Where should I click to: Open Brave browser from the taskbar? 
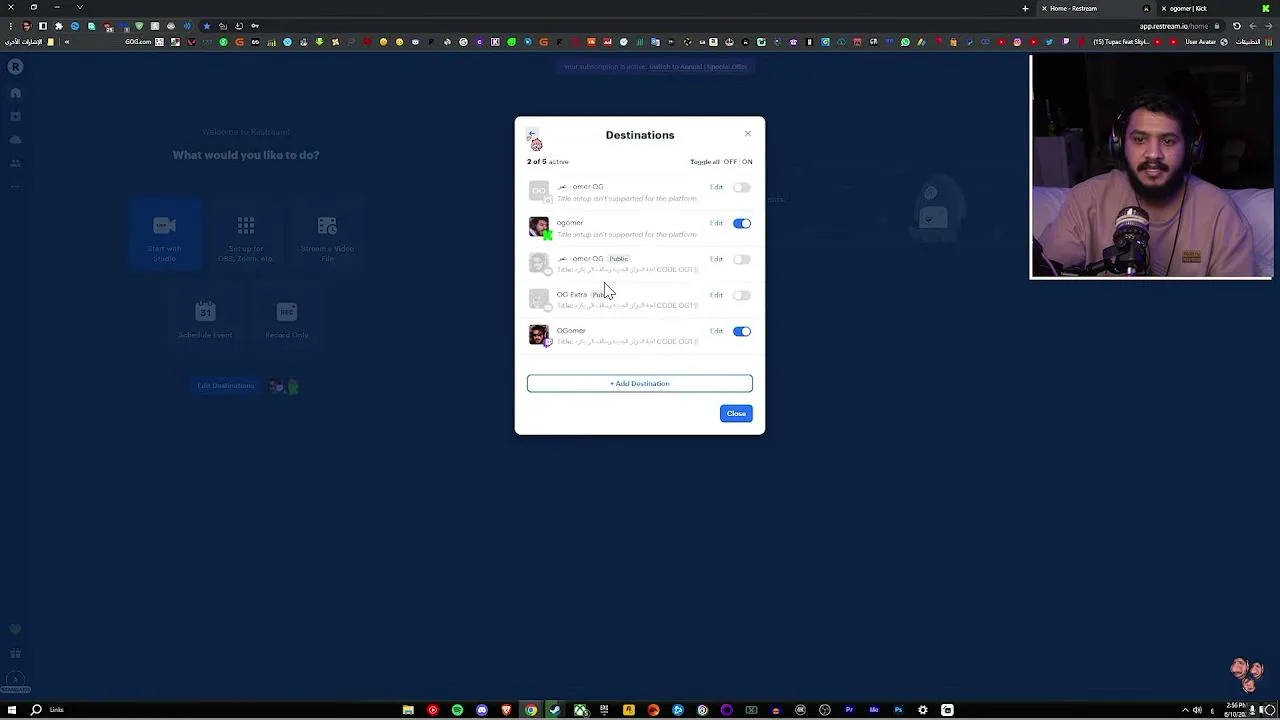click(506, 710)
